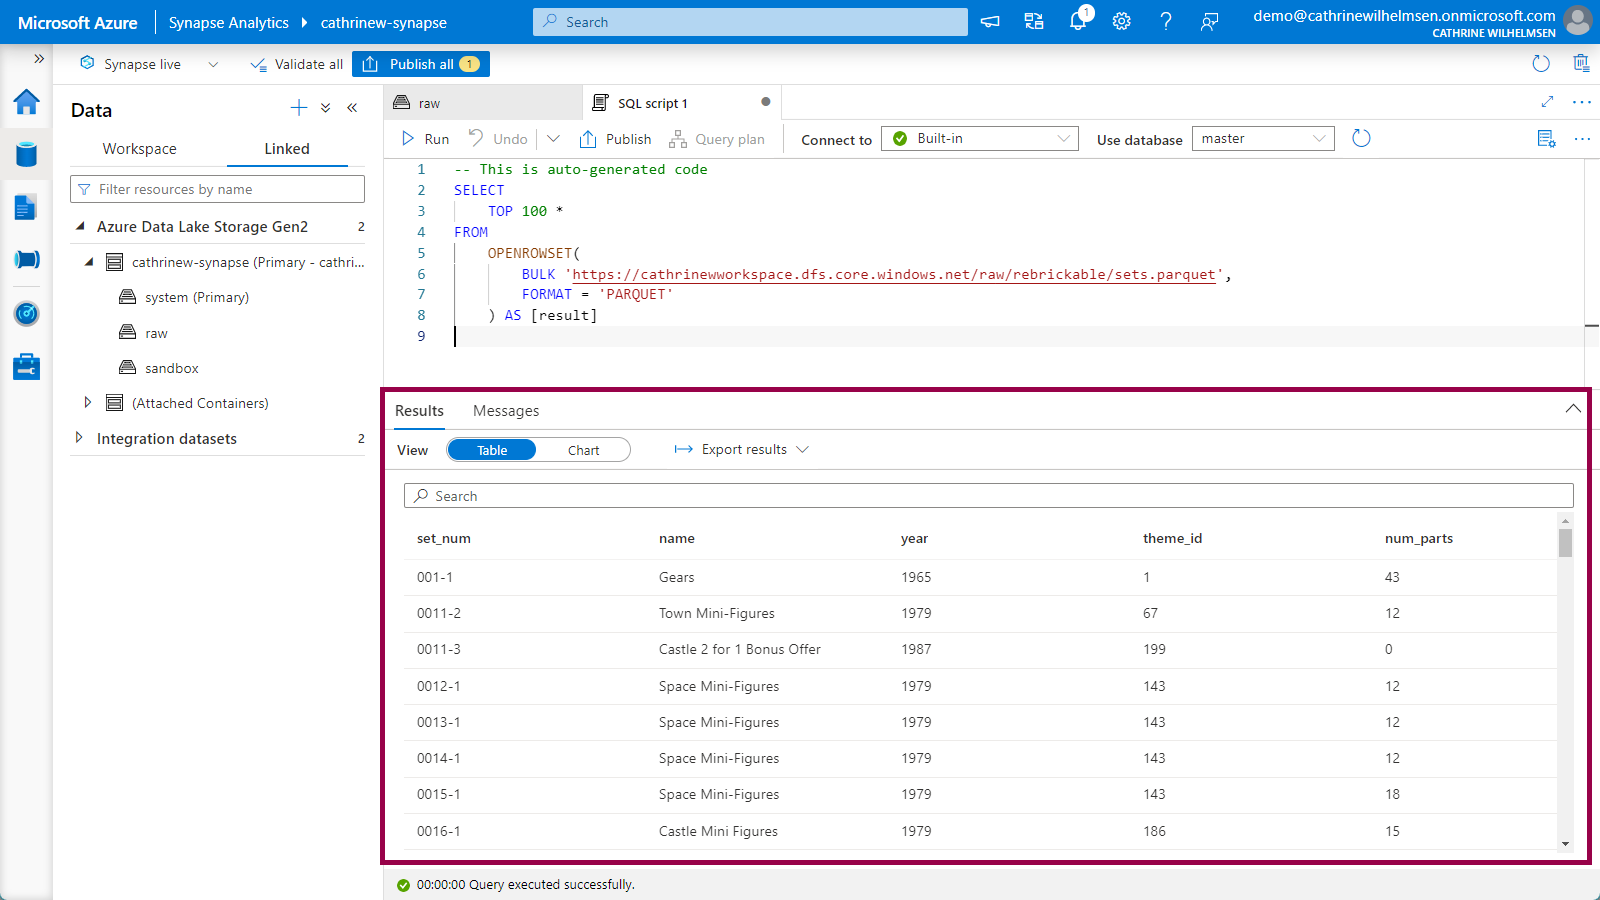Viewport: 1600px width, 900px height.
Task: Click the notifications bell icon
Action: click(x=1078, y=22)
